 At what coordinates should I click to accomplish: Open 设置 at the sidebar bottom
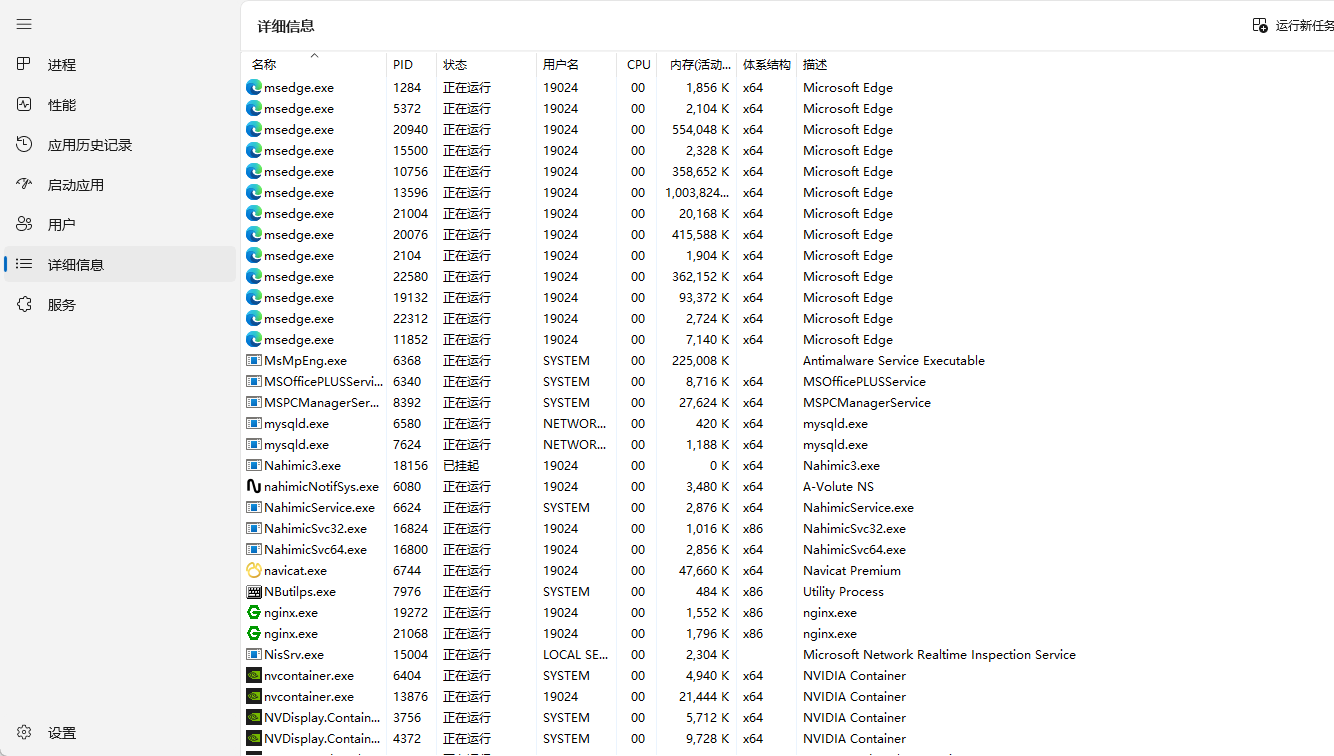[120, 732]
